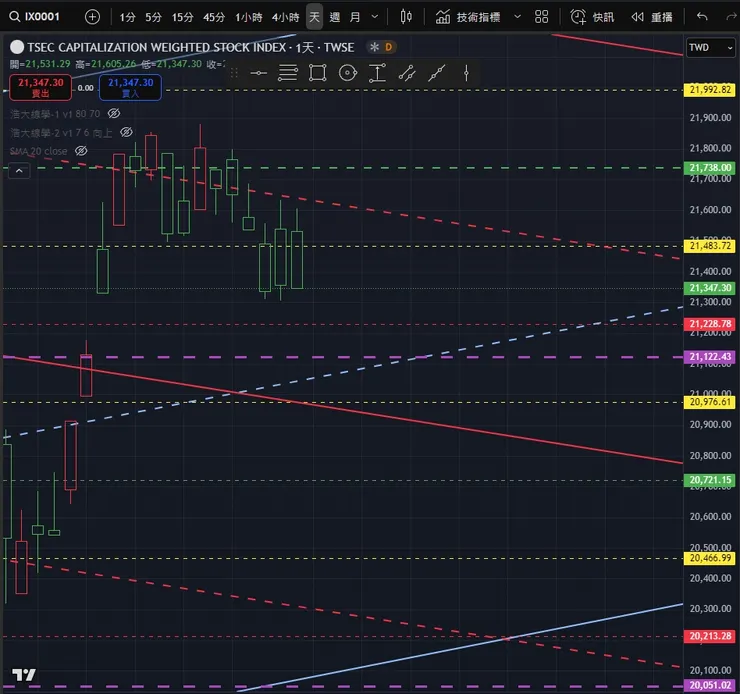Switch to the 週 timeframe
740x694 pixels.
(335, 17)
